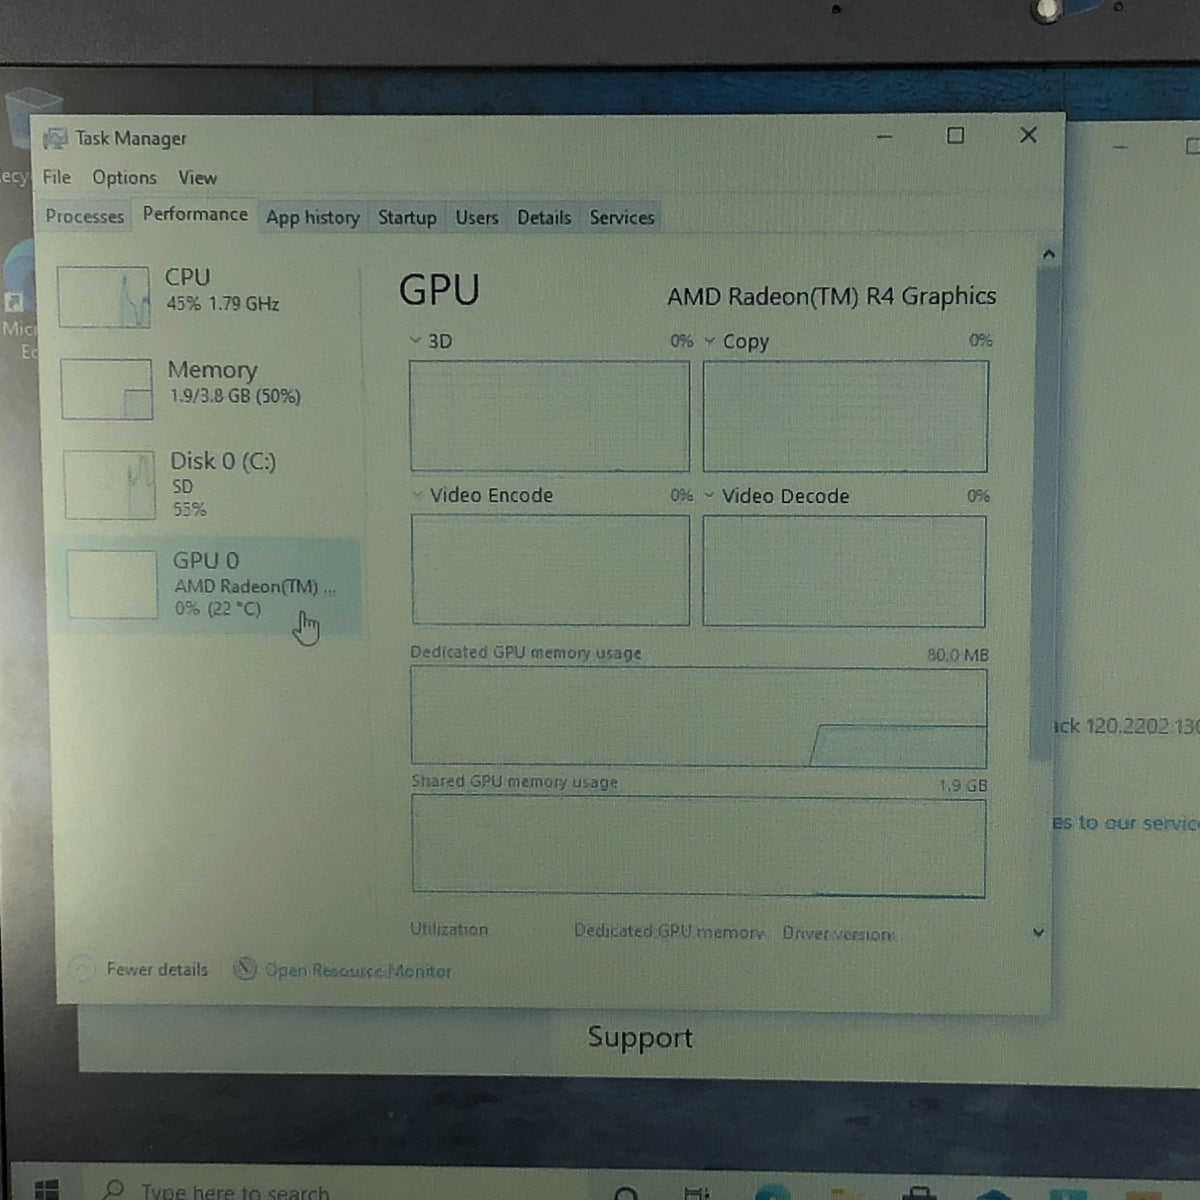Click the Video Decode usage graph
This screenshot has width=1200, height=1200.
click(844, 571)
